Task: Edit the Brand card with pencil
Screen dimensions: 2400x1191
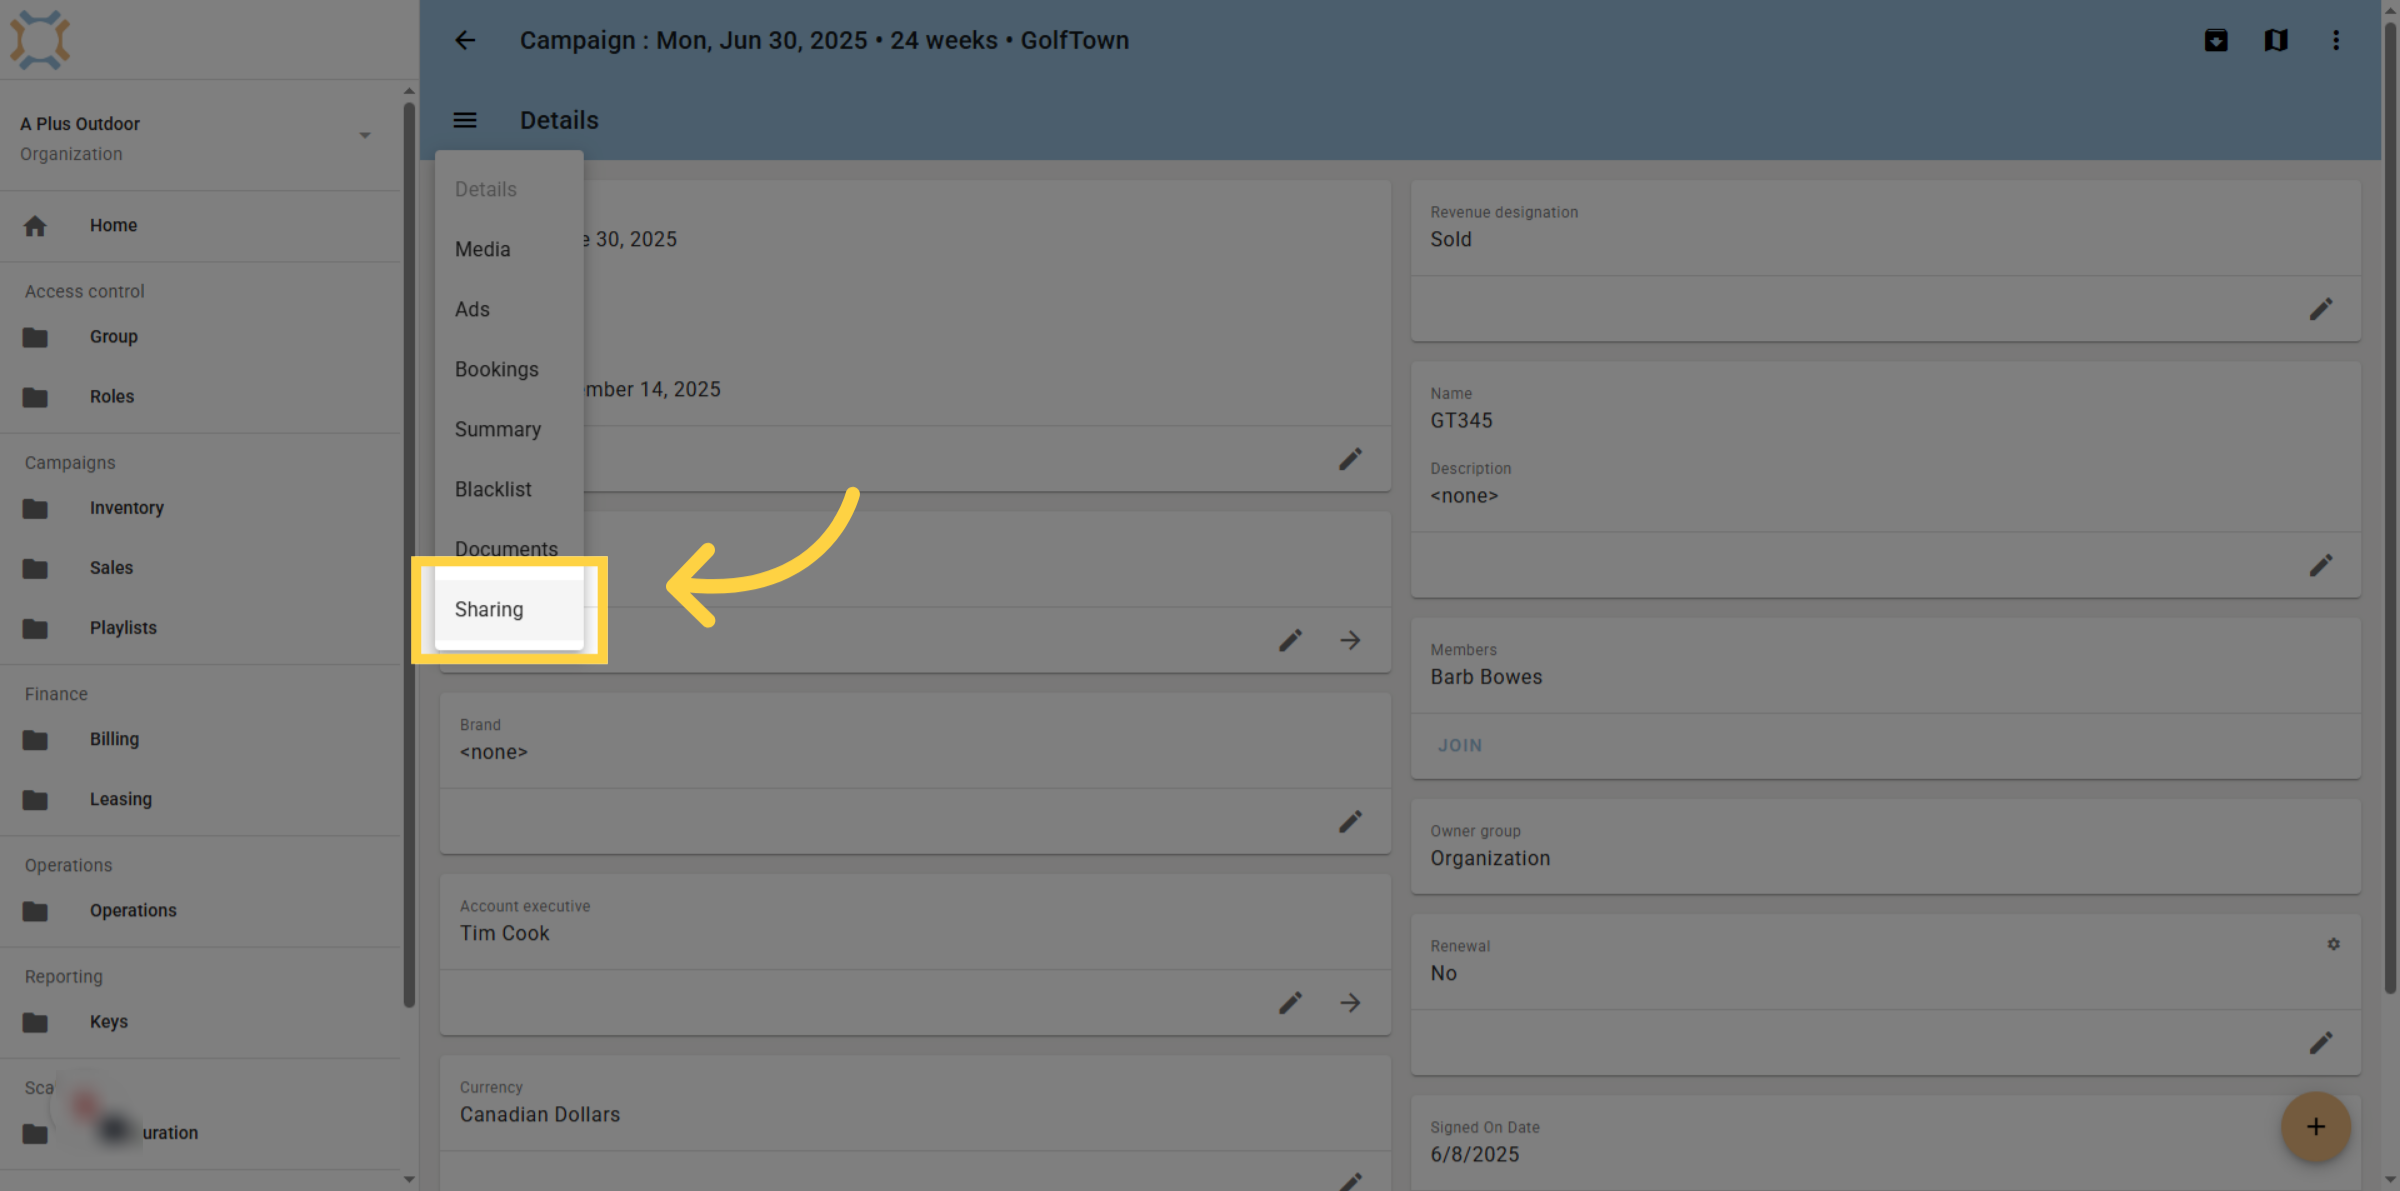Action: pyautogui.click(x=1350, y=821)
